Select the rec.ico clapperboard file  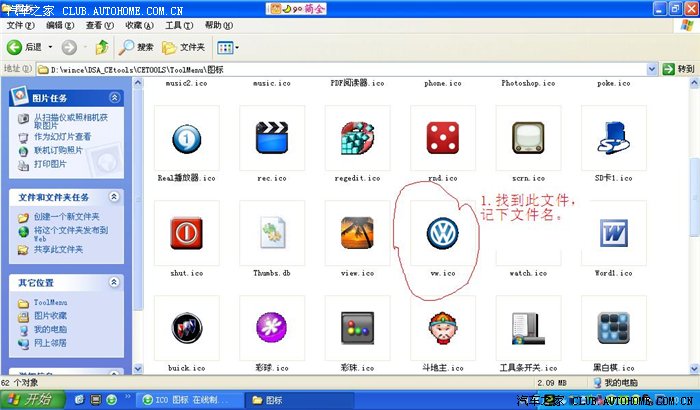tap(271, 138)
